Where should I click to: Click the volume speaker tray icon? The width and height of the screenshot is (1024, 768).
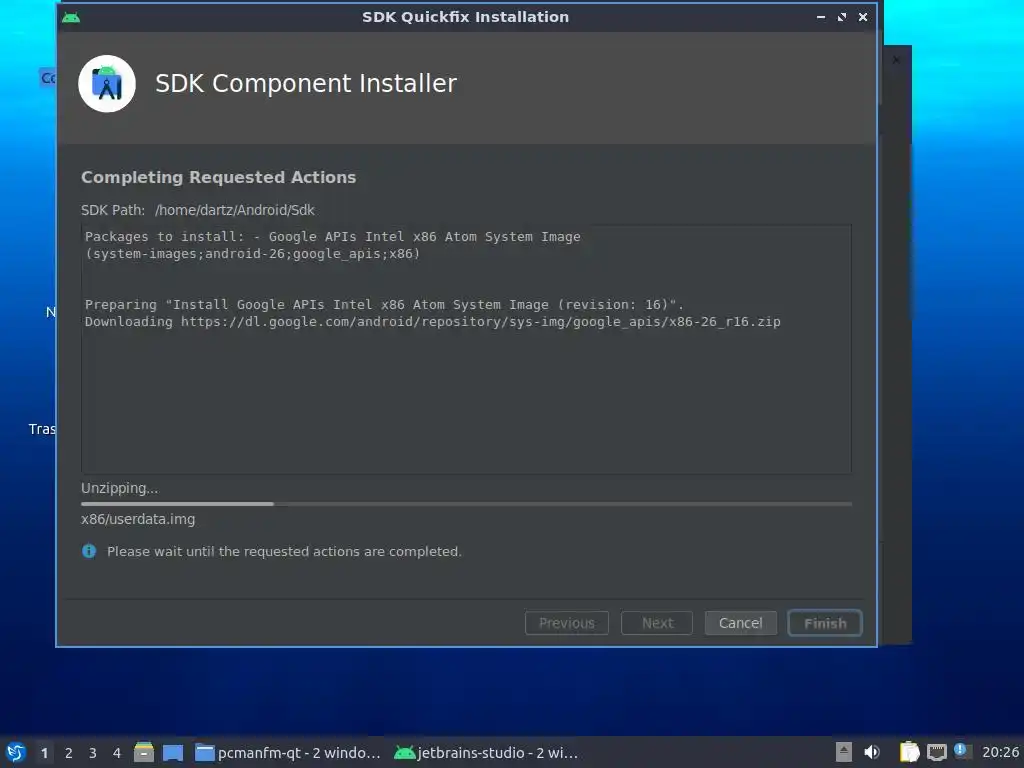click(872, 752)
